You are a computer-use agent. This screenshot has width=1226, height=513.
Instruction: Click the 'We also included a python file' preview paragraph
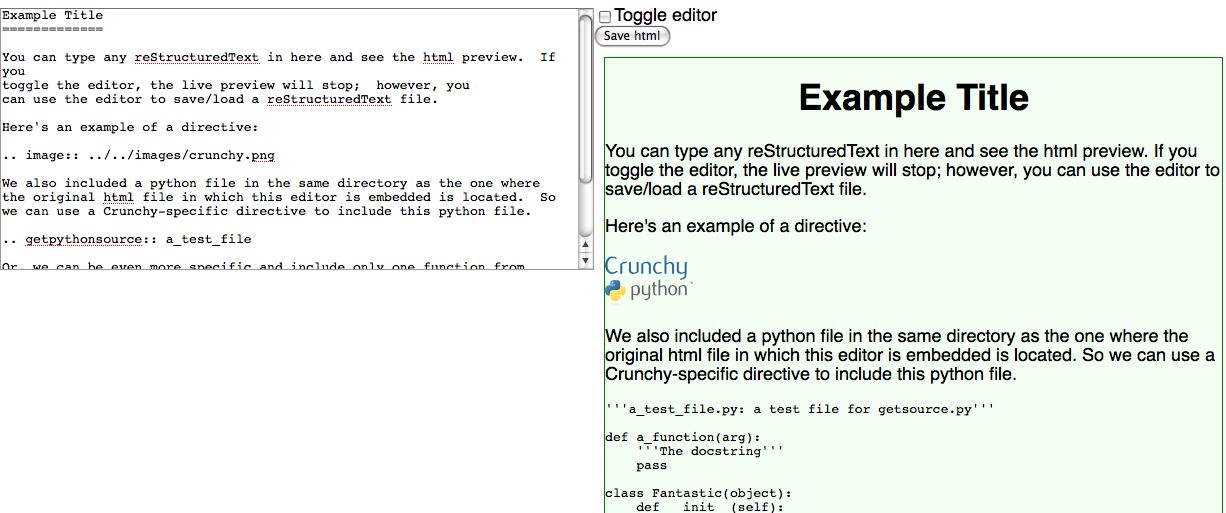pyautogui.click(x=910, y=356)
